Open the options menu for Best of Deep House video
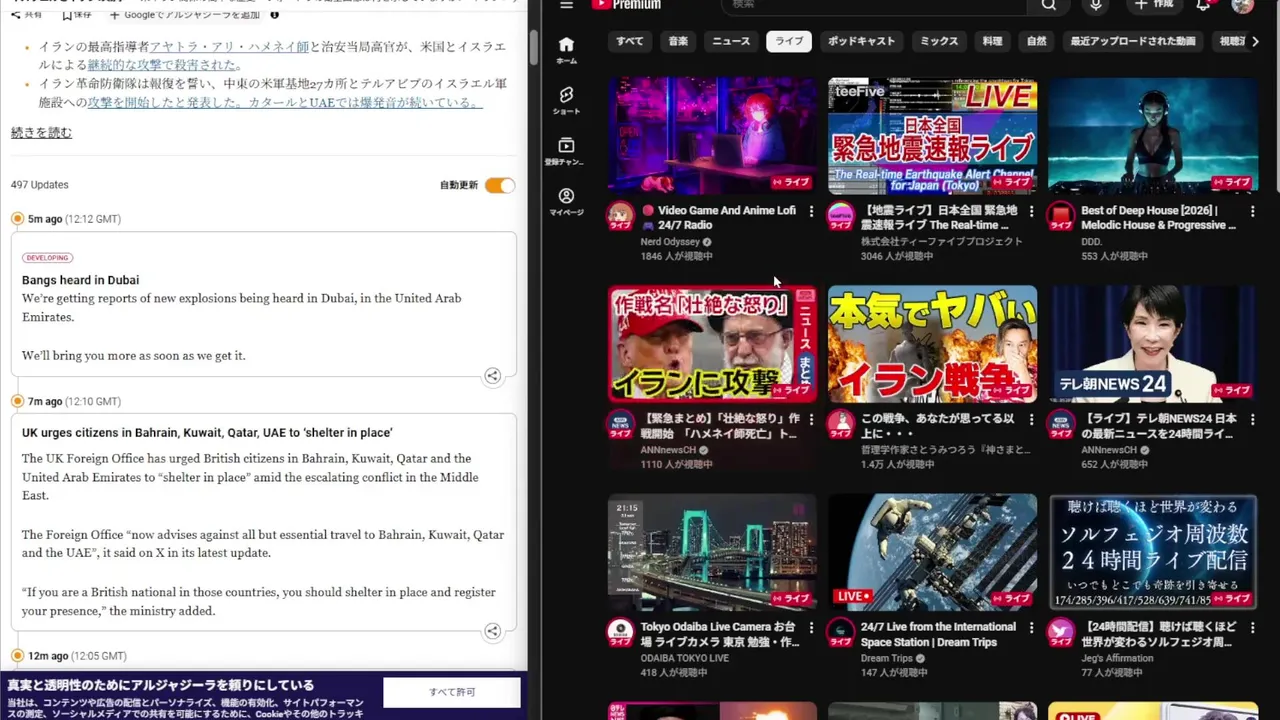The width and height of the screenshot is (1280, 720). pos(1252,211)
